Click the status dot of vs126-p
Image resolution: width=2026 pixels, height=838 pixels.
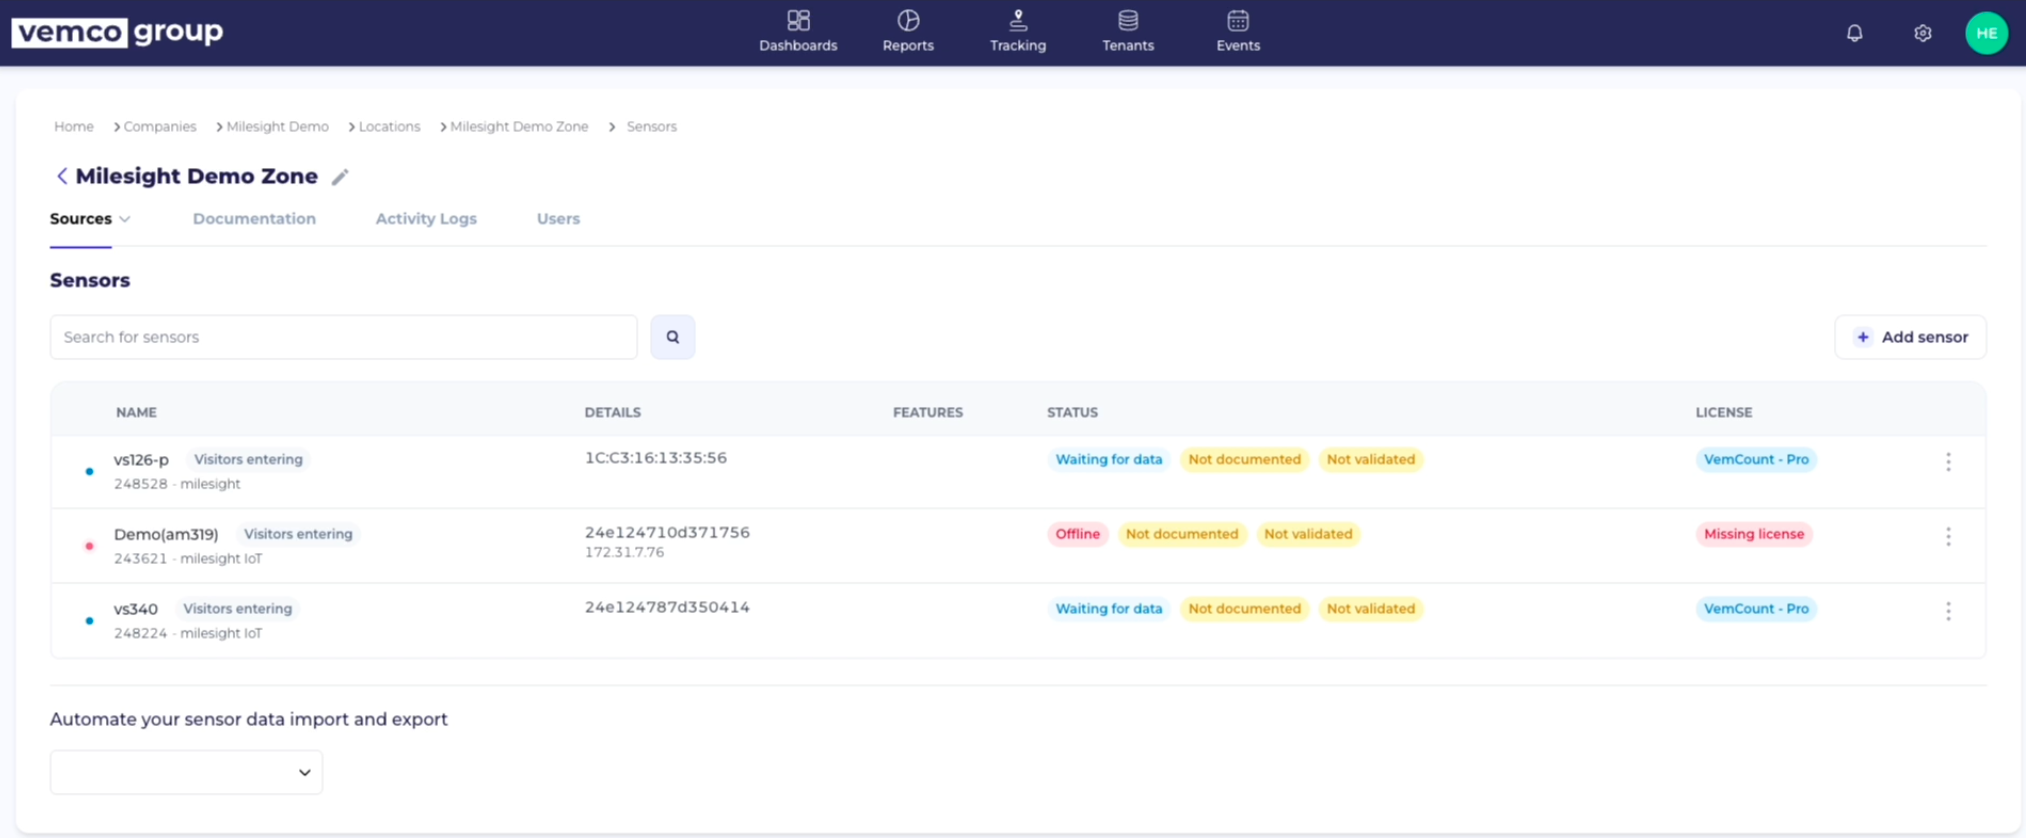89,471
